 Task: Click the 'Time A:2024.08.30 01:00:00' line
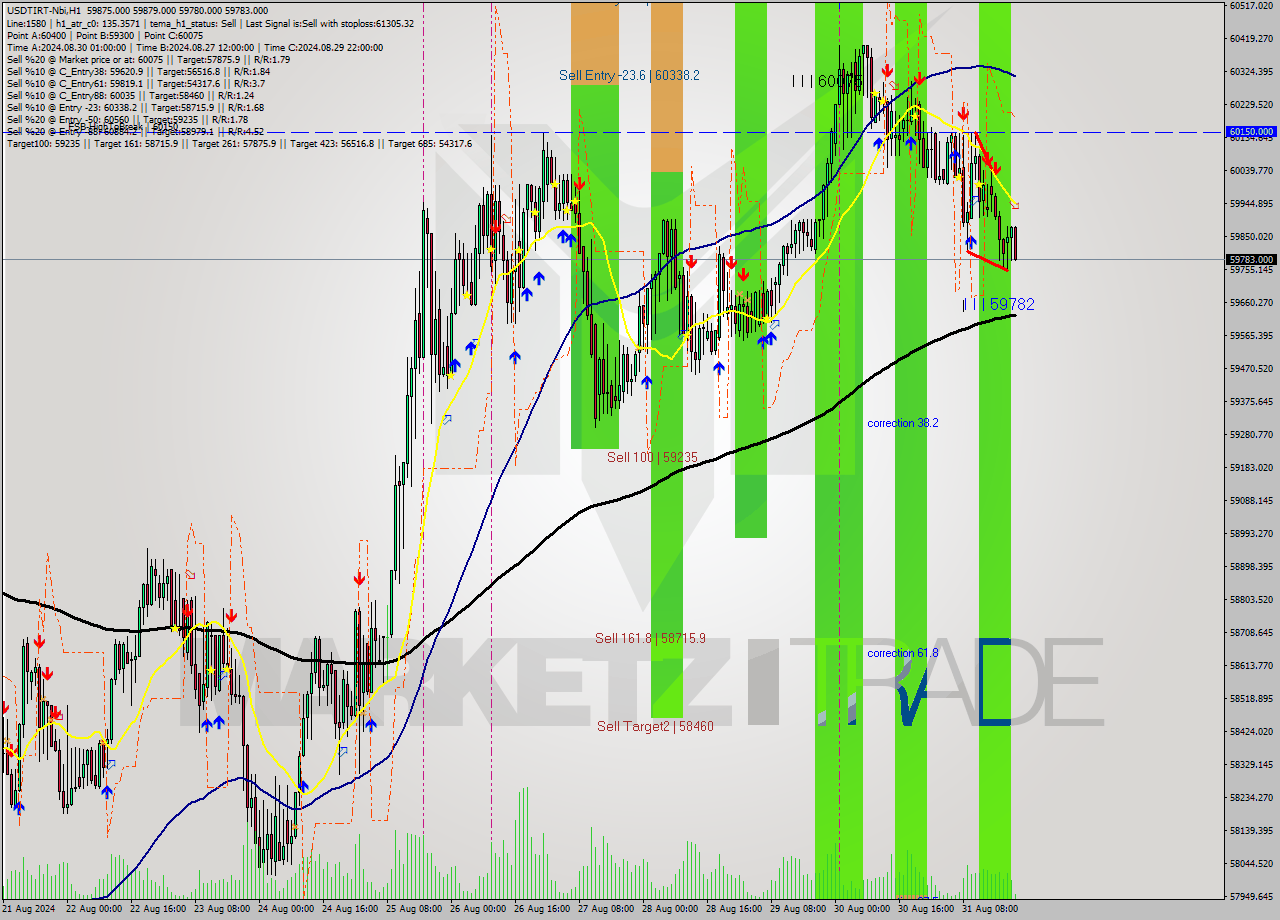194,47
